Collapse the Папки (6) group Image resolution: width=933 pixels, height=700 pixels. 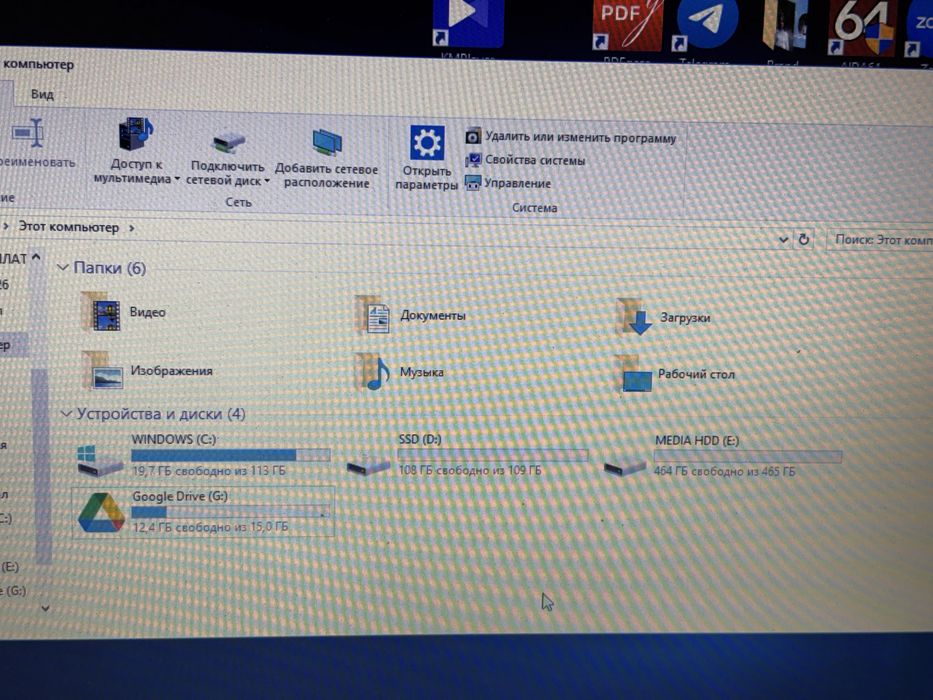pyautogui.click(x=62, y=268)
